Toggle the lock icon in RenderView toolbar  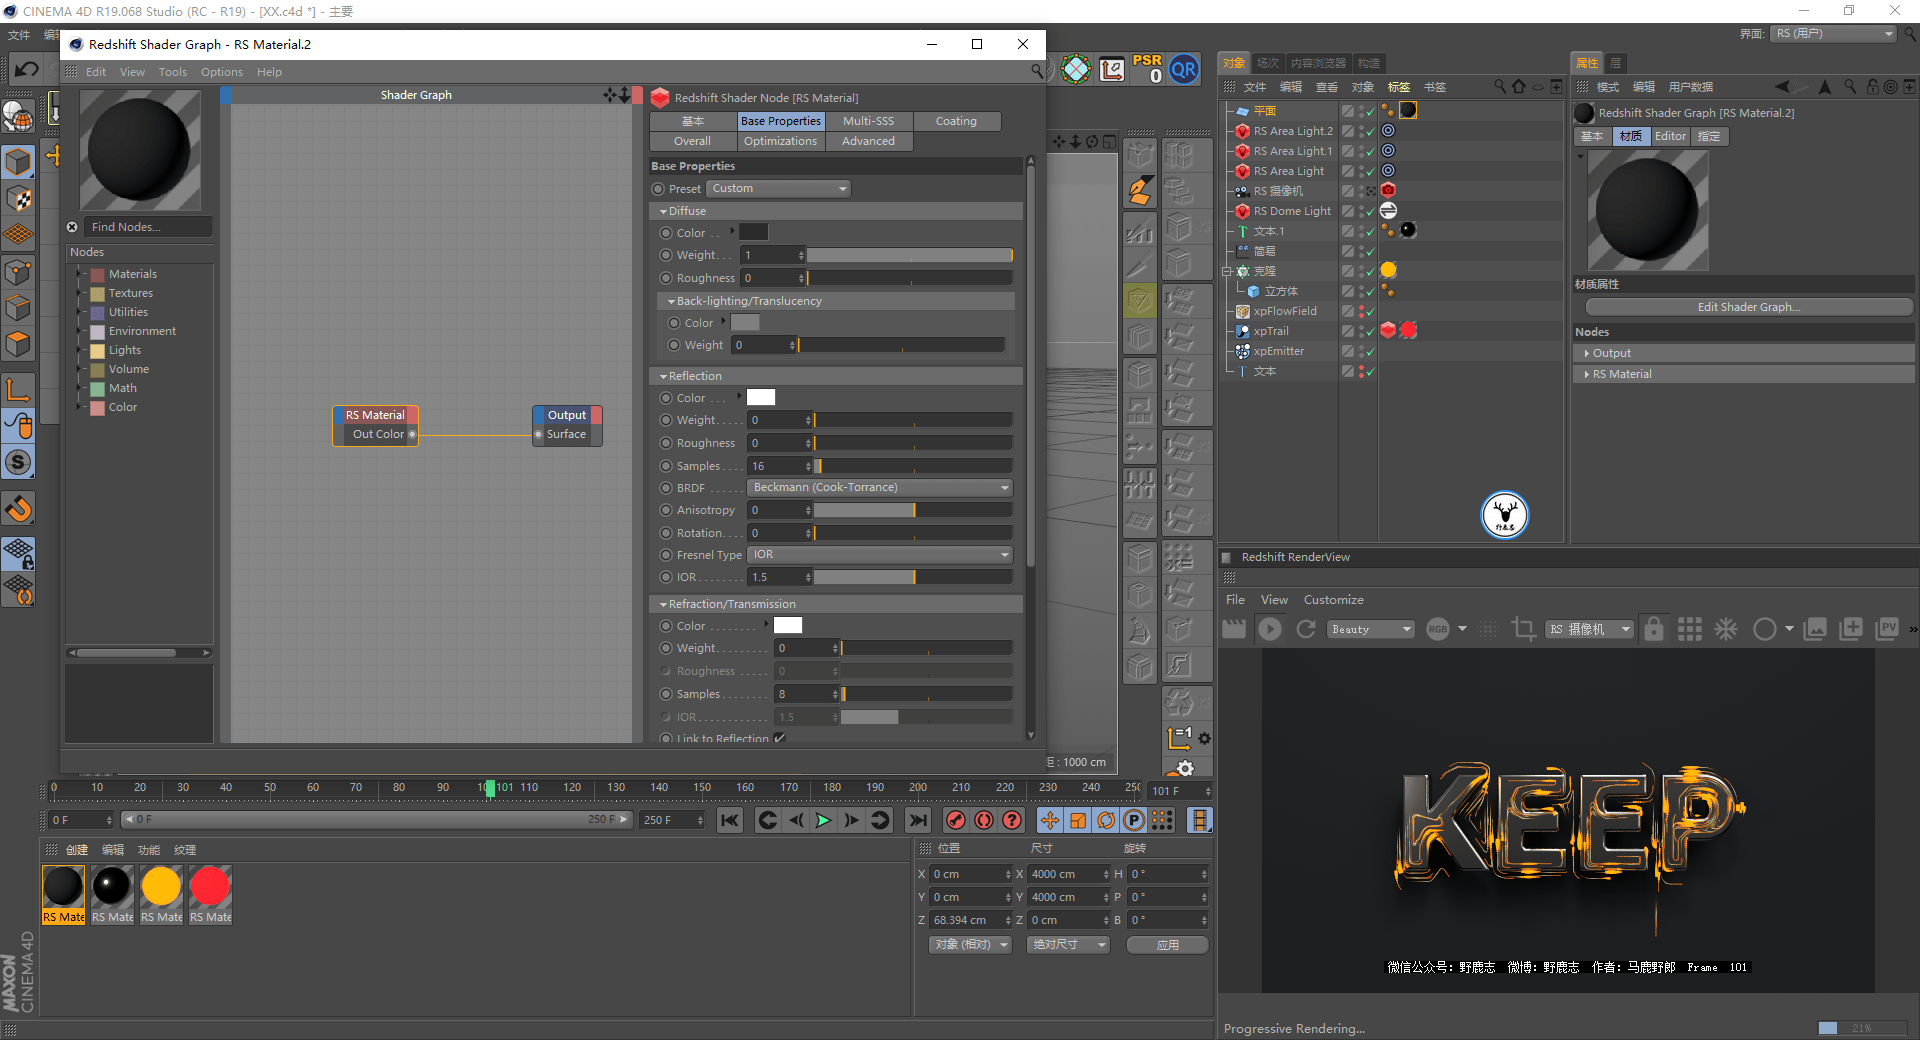click(1654, 629)
